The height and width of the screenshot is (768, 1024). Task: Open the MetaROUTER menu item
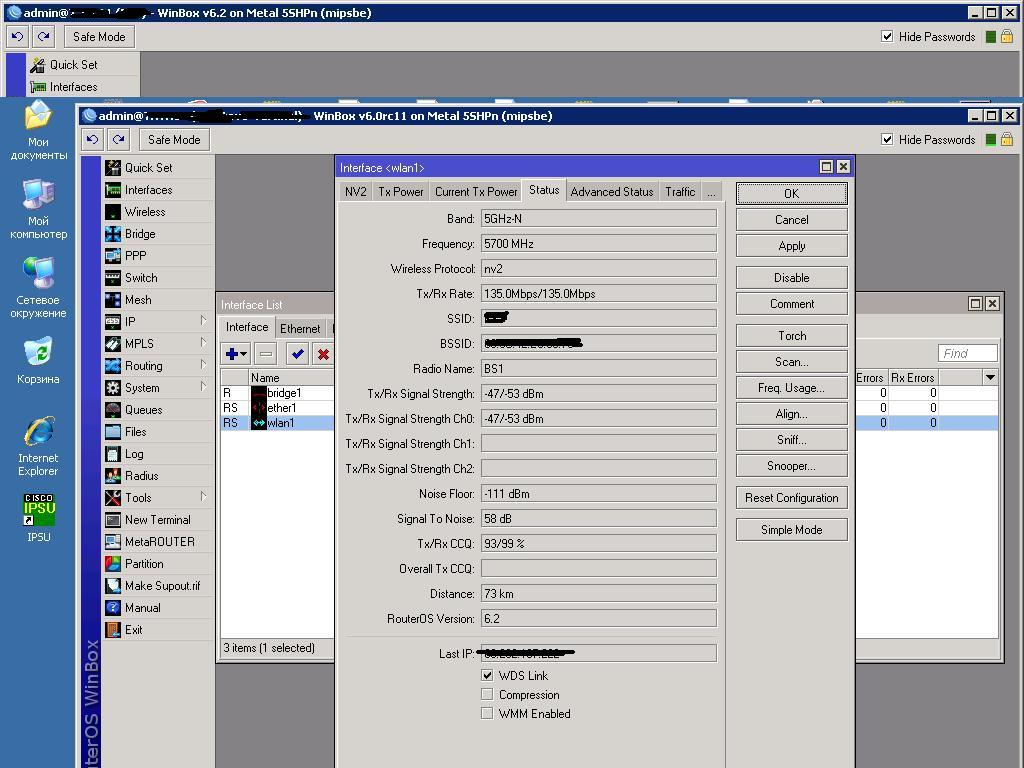pos(158,541)
